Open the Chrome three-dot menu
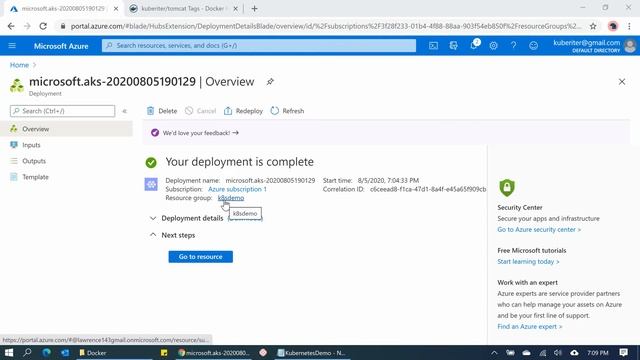Screen dimensions: 640x360 pyautogui.click(x=629, y=26)
